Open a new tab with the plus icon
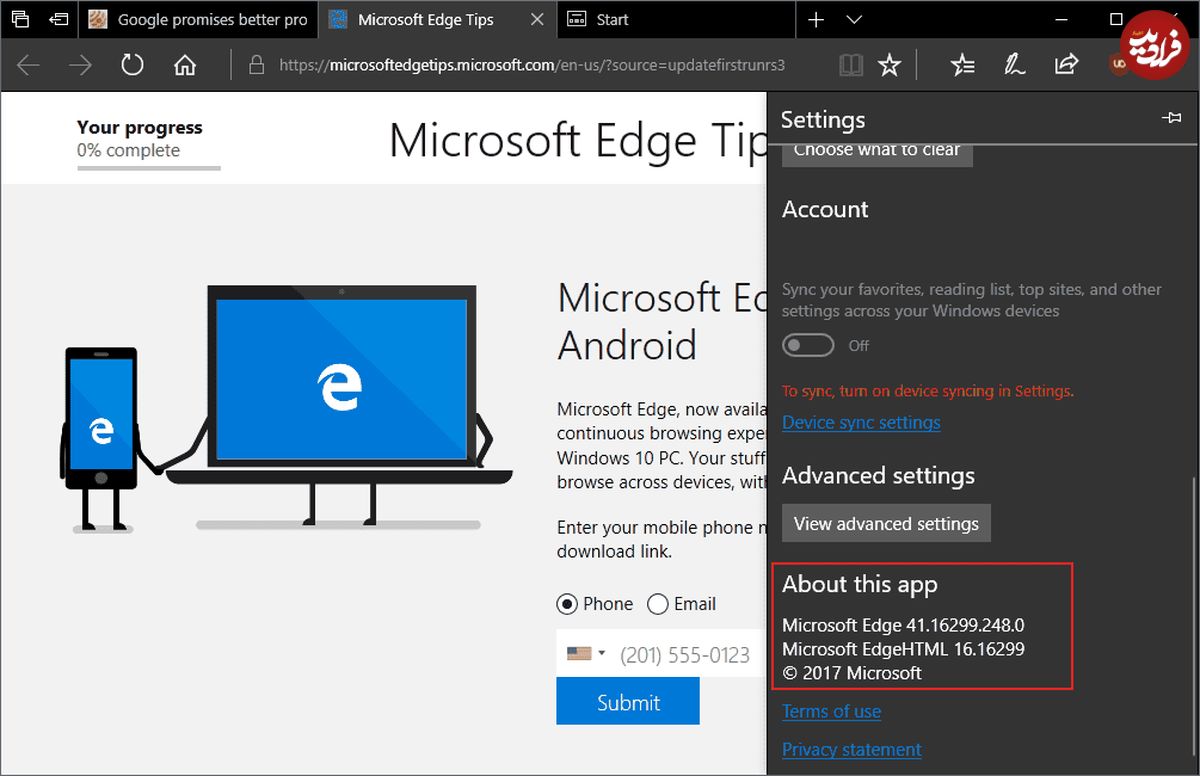This screenshot has width=1200, height=776. click(x=816, y=19)
